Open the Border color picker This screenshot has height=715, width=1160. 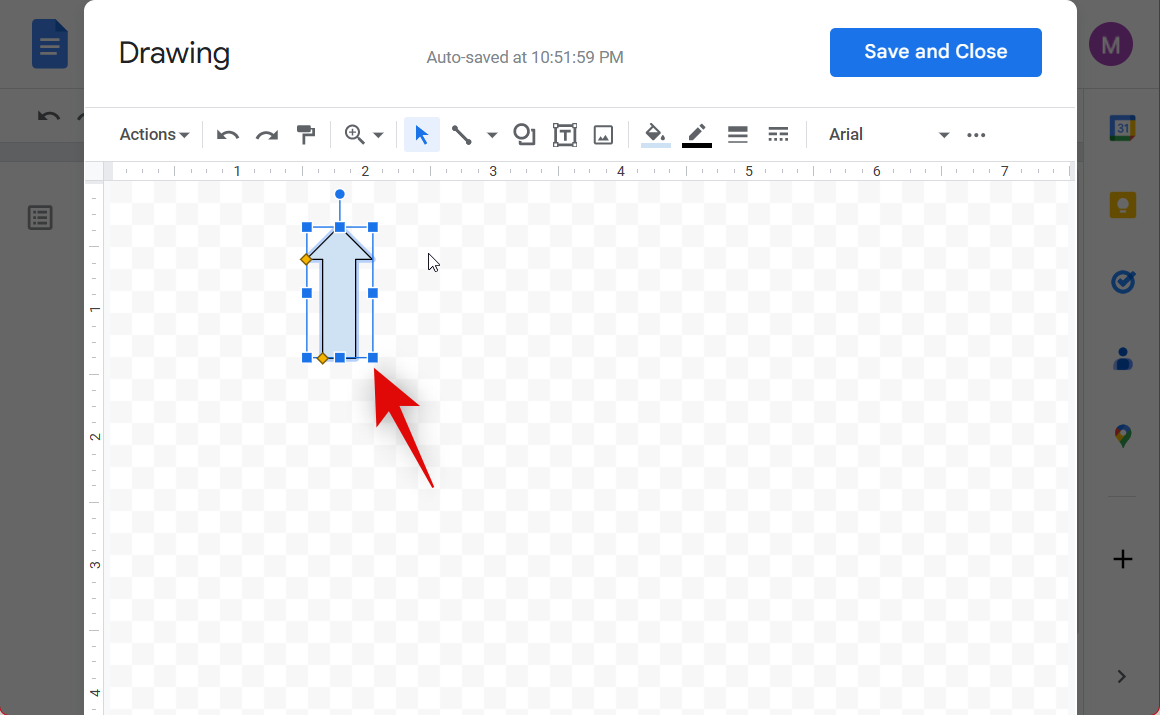(x=696, y=135)
